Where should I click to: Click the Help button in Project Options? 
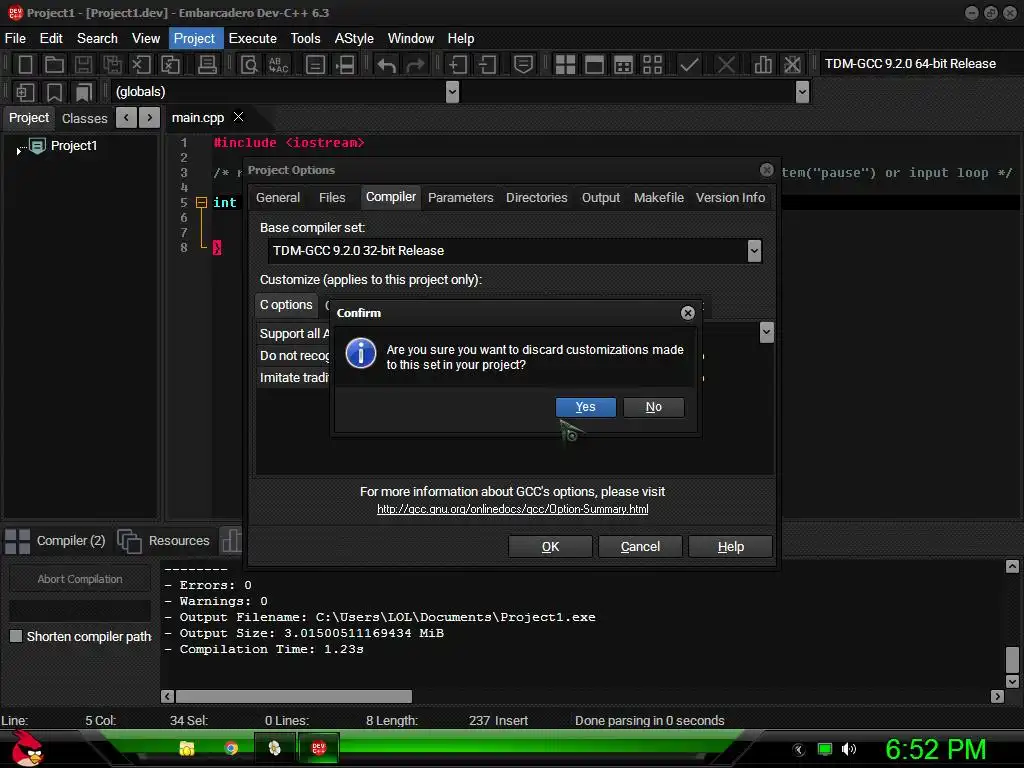(730, 547)
